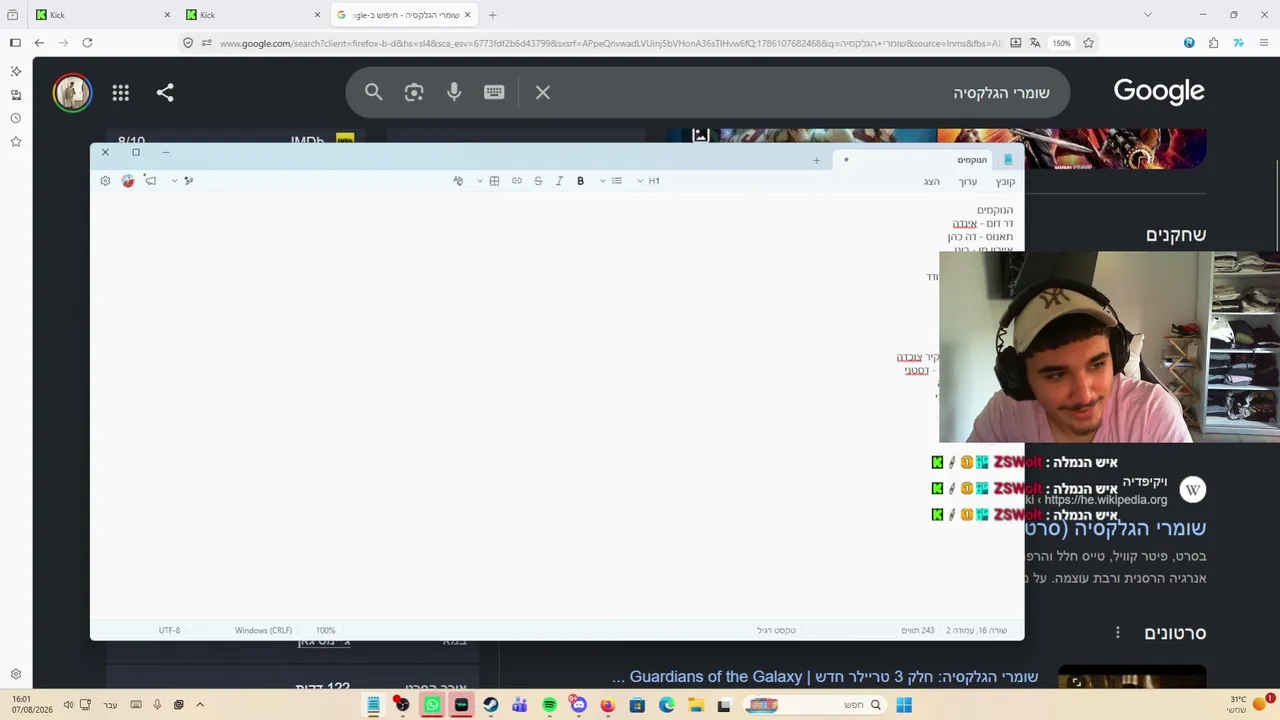Click the 100% zoom level in Notepad status bar
Image resolution: width=1280 pixels, height=720 pixels.
(x=325, y=631)
